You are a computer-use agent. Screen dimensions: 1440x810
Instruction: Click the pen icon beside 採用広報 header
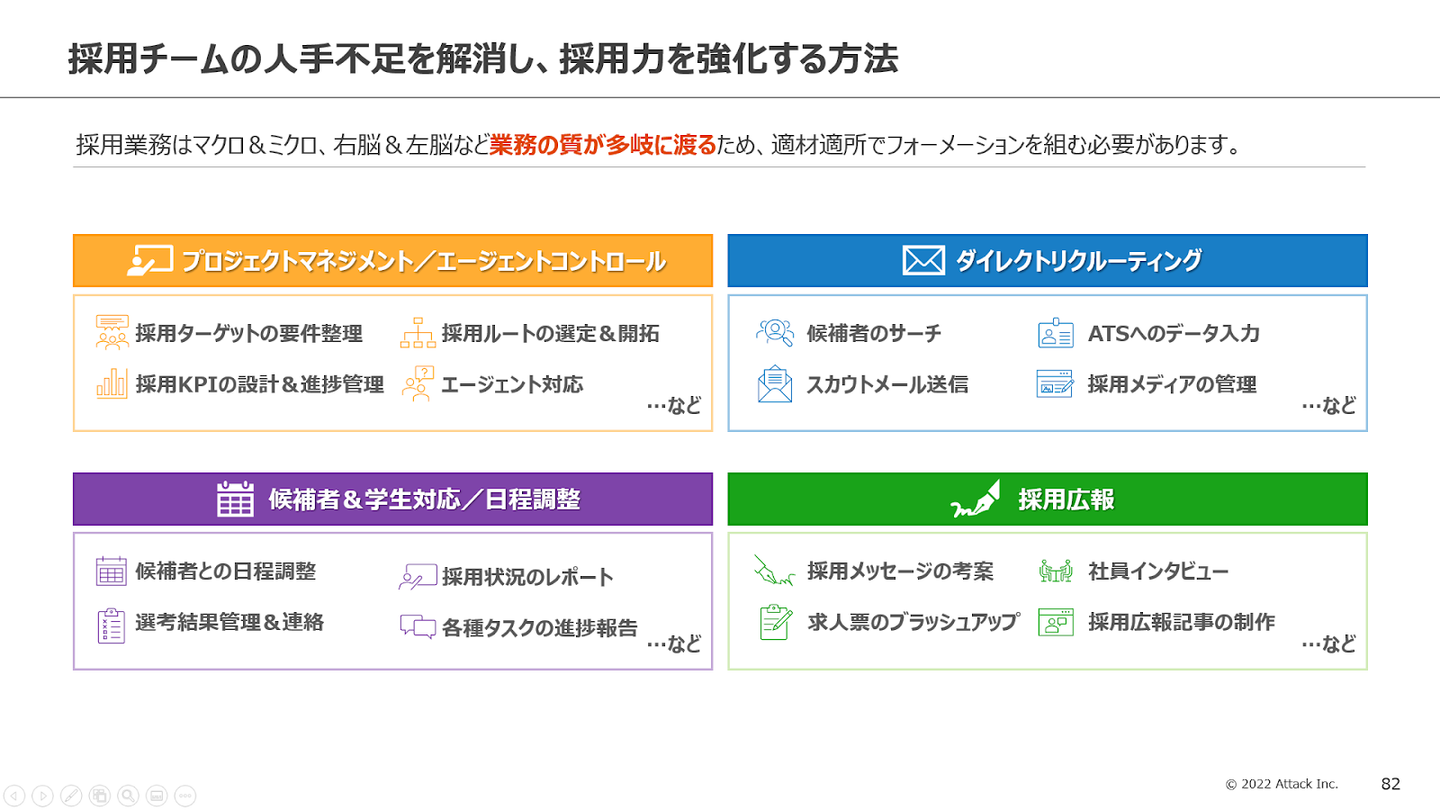tap(975, 499)
